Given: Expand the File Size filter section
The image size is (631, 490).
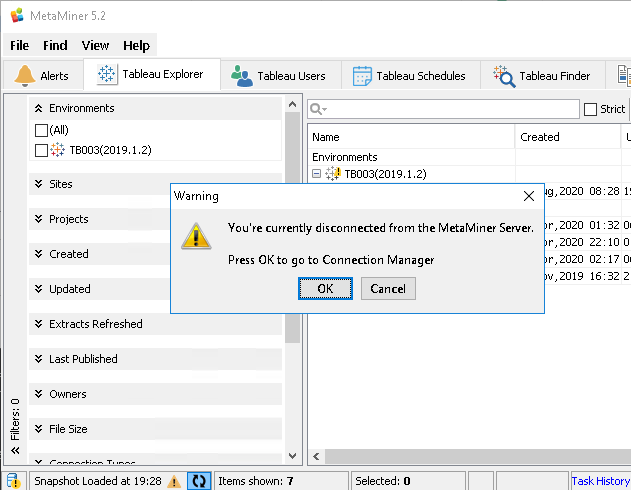Looking at the screenshot, I should [39, 429].
